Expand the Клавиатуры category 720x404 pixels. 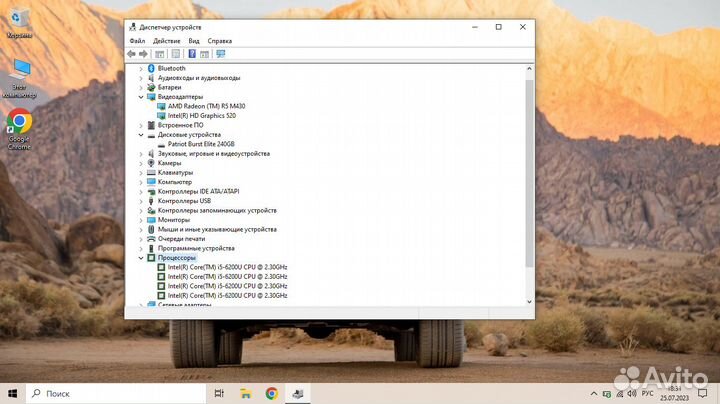click(141, 173)
